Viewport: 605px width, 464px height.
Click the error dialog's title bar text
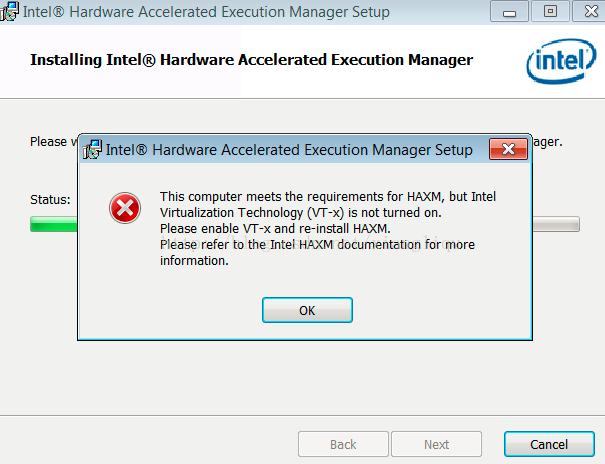pyautogui.click(x=288, y=150)
